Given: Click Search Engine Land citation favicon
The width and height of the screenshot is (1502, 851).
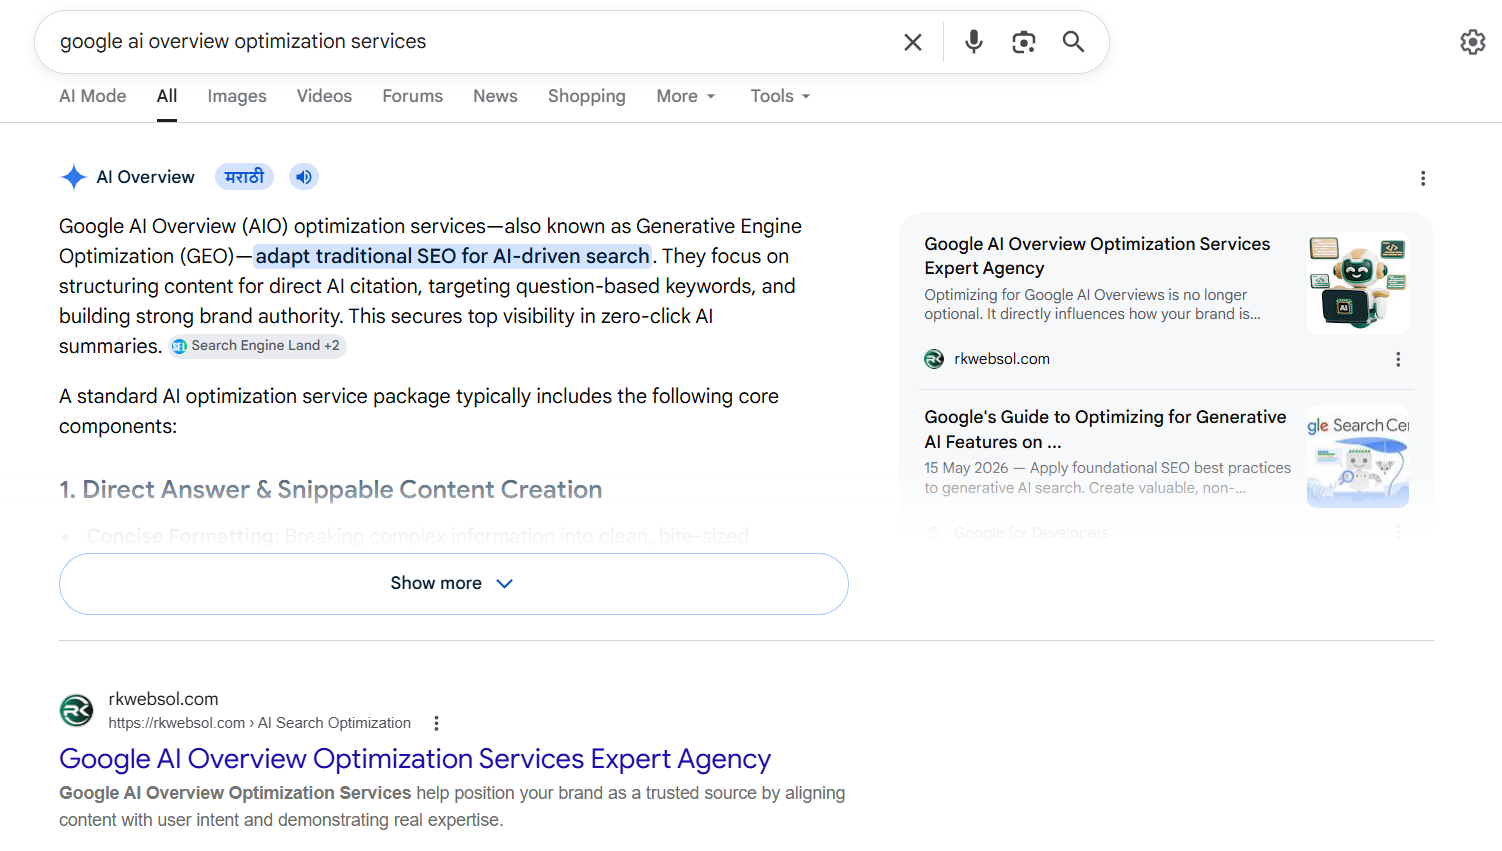Looking at the screenshot, I should click(x=179, y=346).
